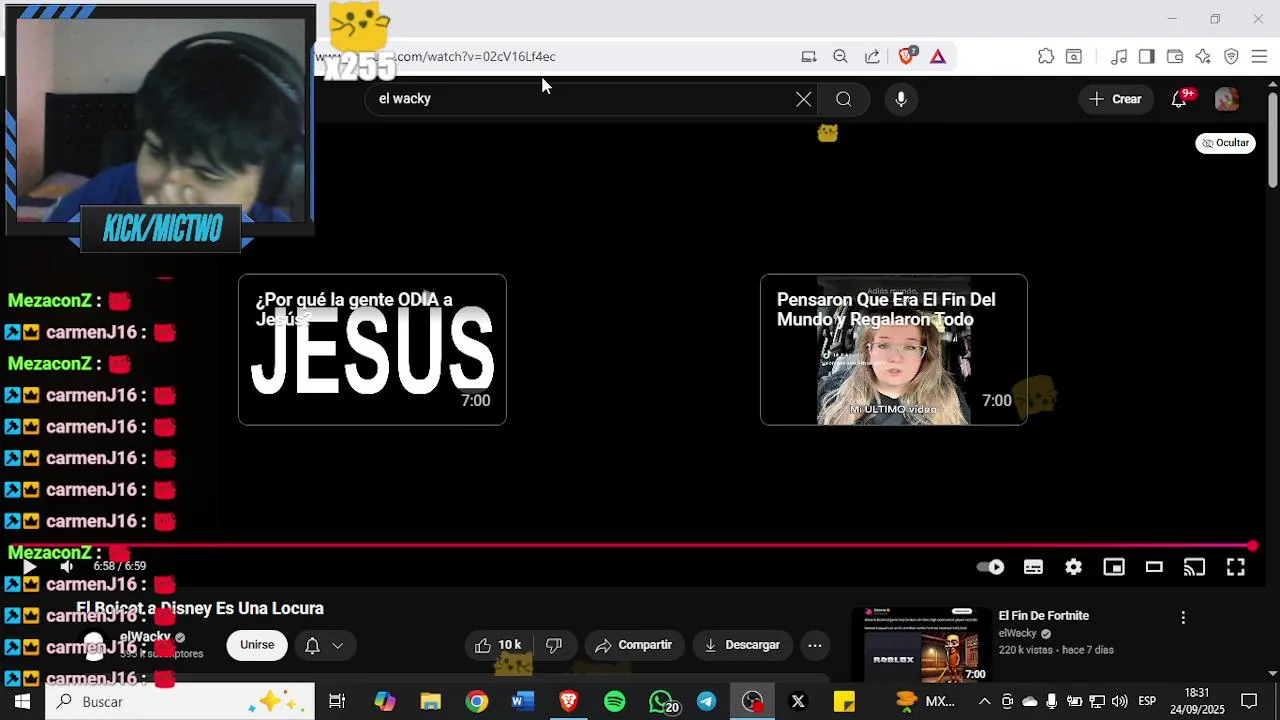Click the page vertical scrollbar

click(x=1272, y=138)
